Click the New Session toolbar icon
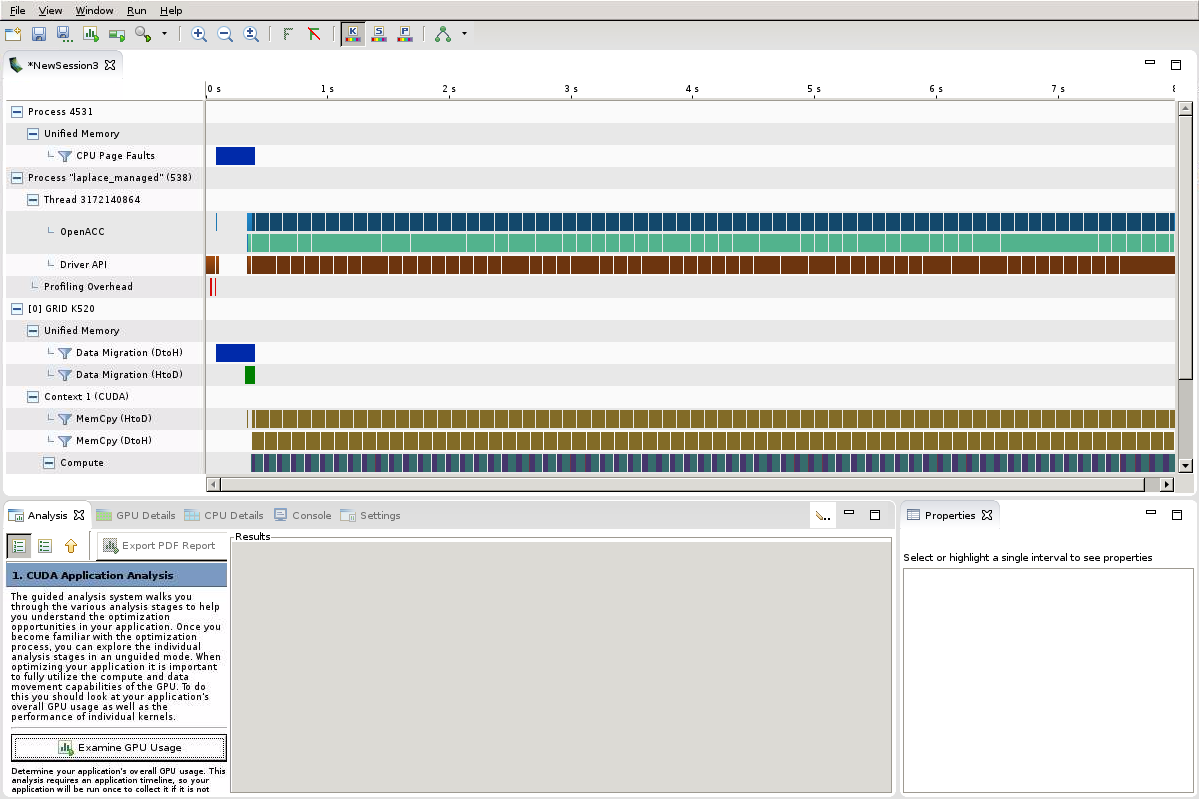1199x799 pixels. click(13, 34)
